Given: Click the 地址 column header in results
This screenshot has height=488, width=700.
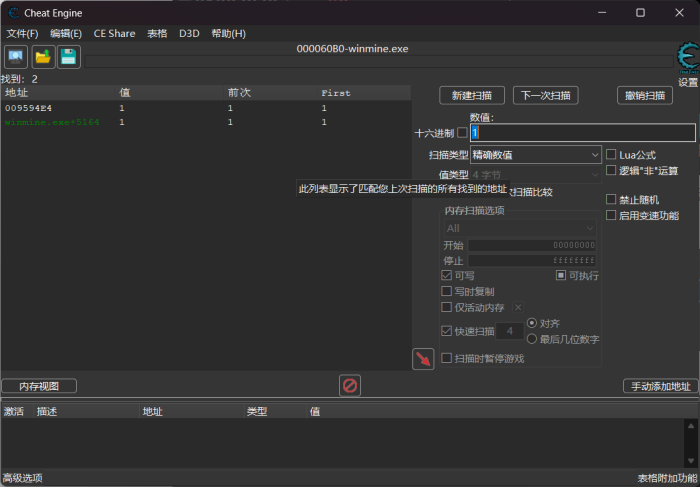Looking at the screenshot, I should tap(58, 93).
